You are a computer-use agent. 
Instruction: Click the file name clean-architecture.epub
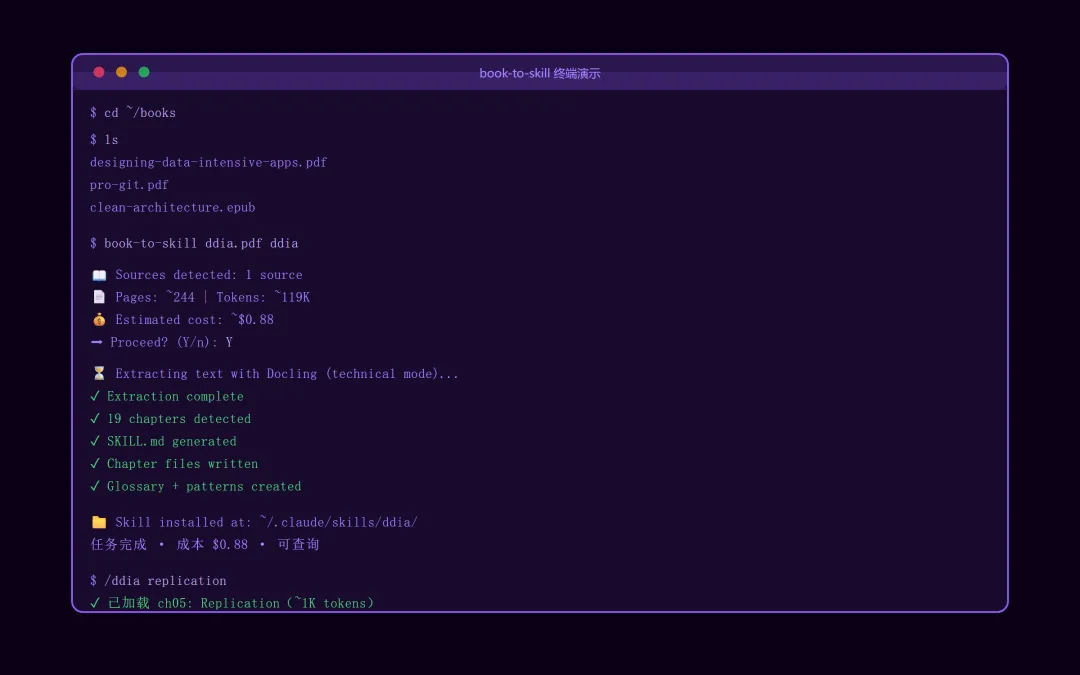[173, 207]
